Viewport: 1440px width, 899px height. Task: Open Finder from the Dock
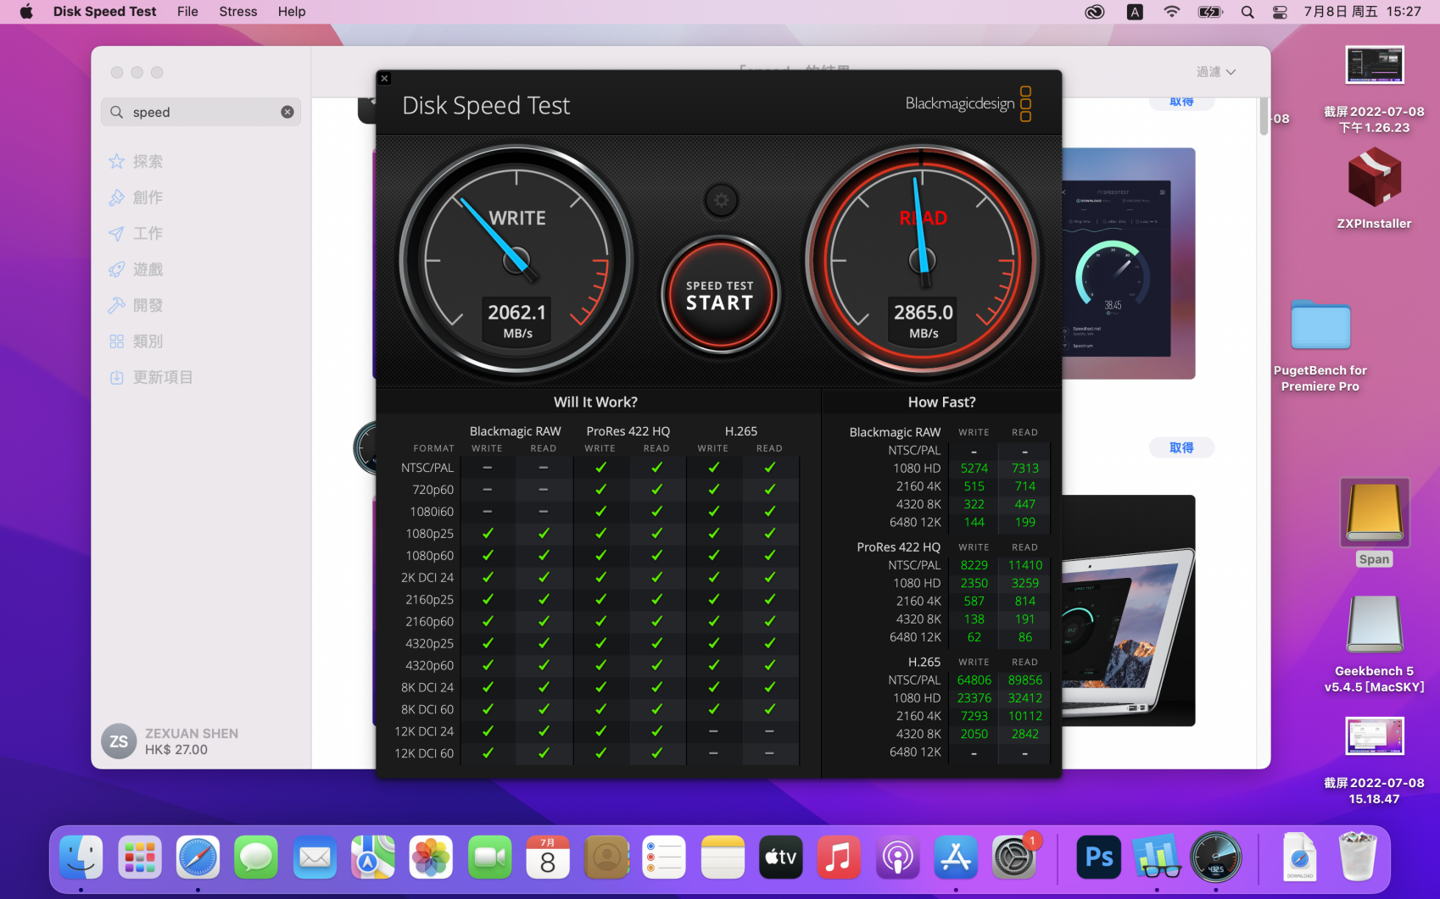click(x=81, y=858)
